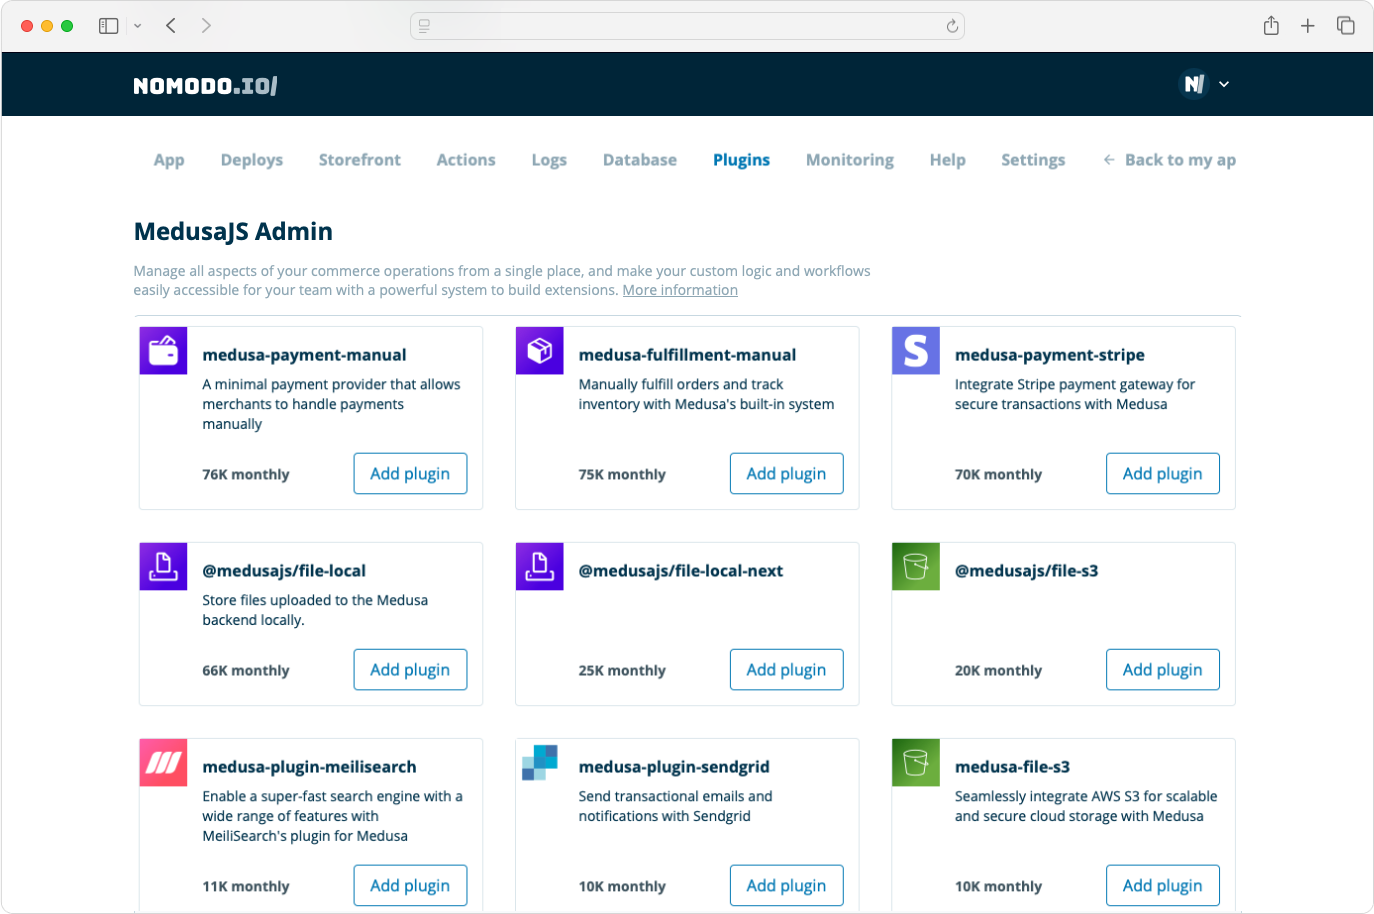Switch to the Logs tab

point(549,160)
